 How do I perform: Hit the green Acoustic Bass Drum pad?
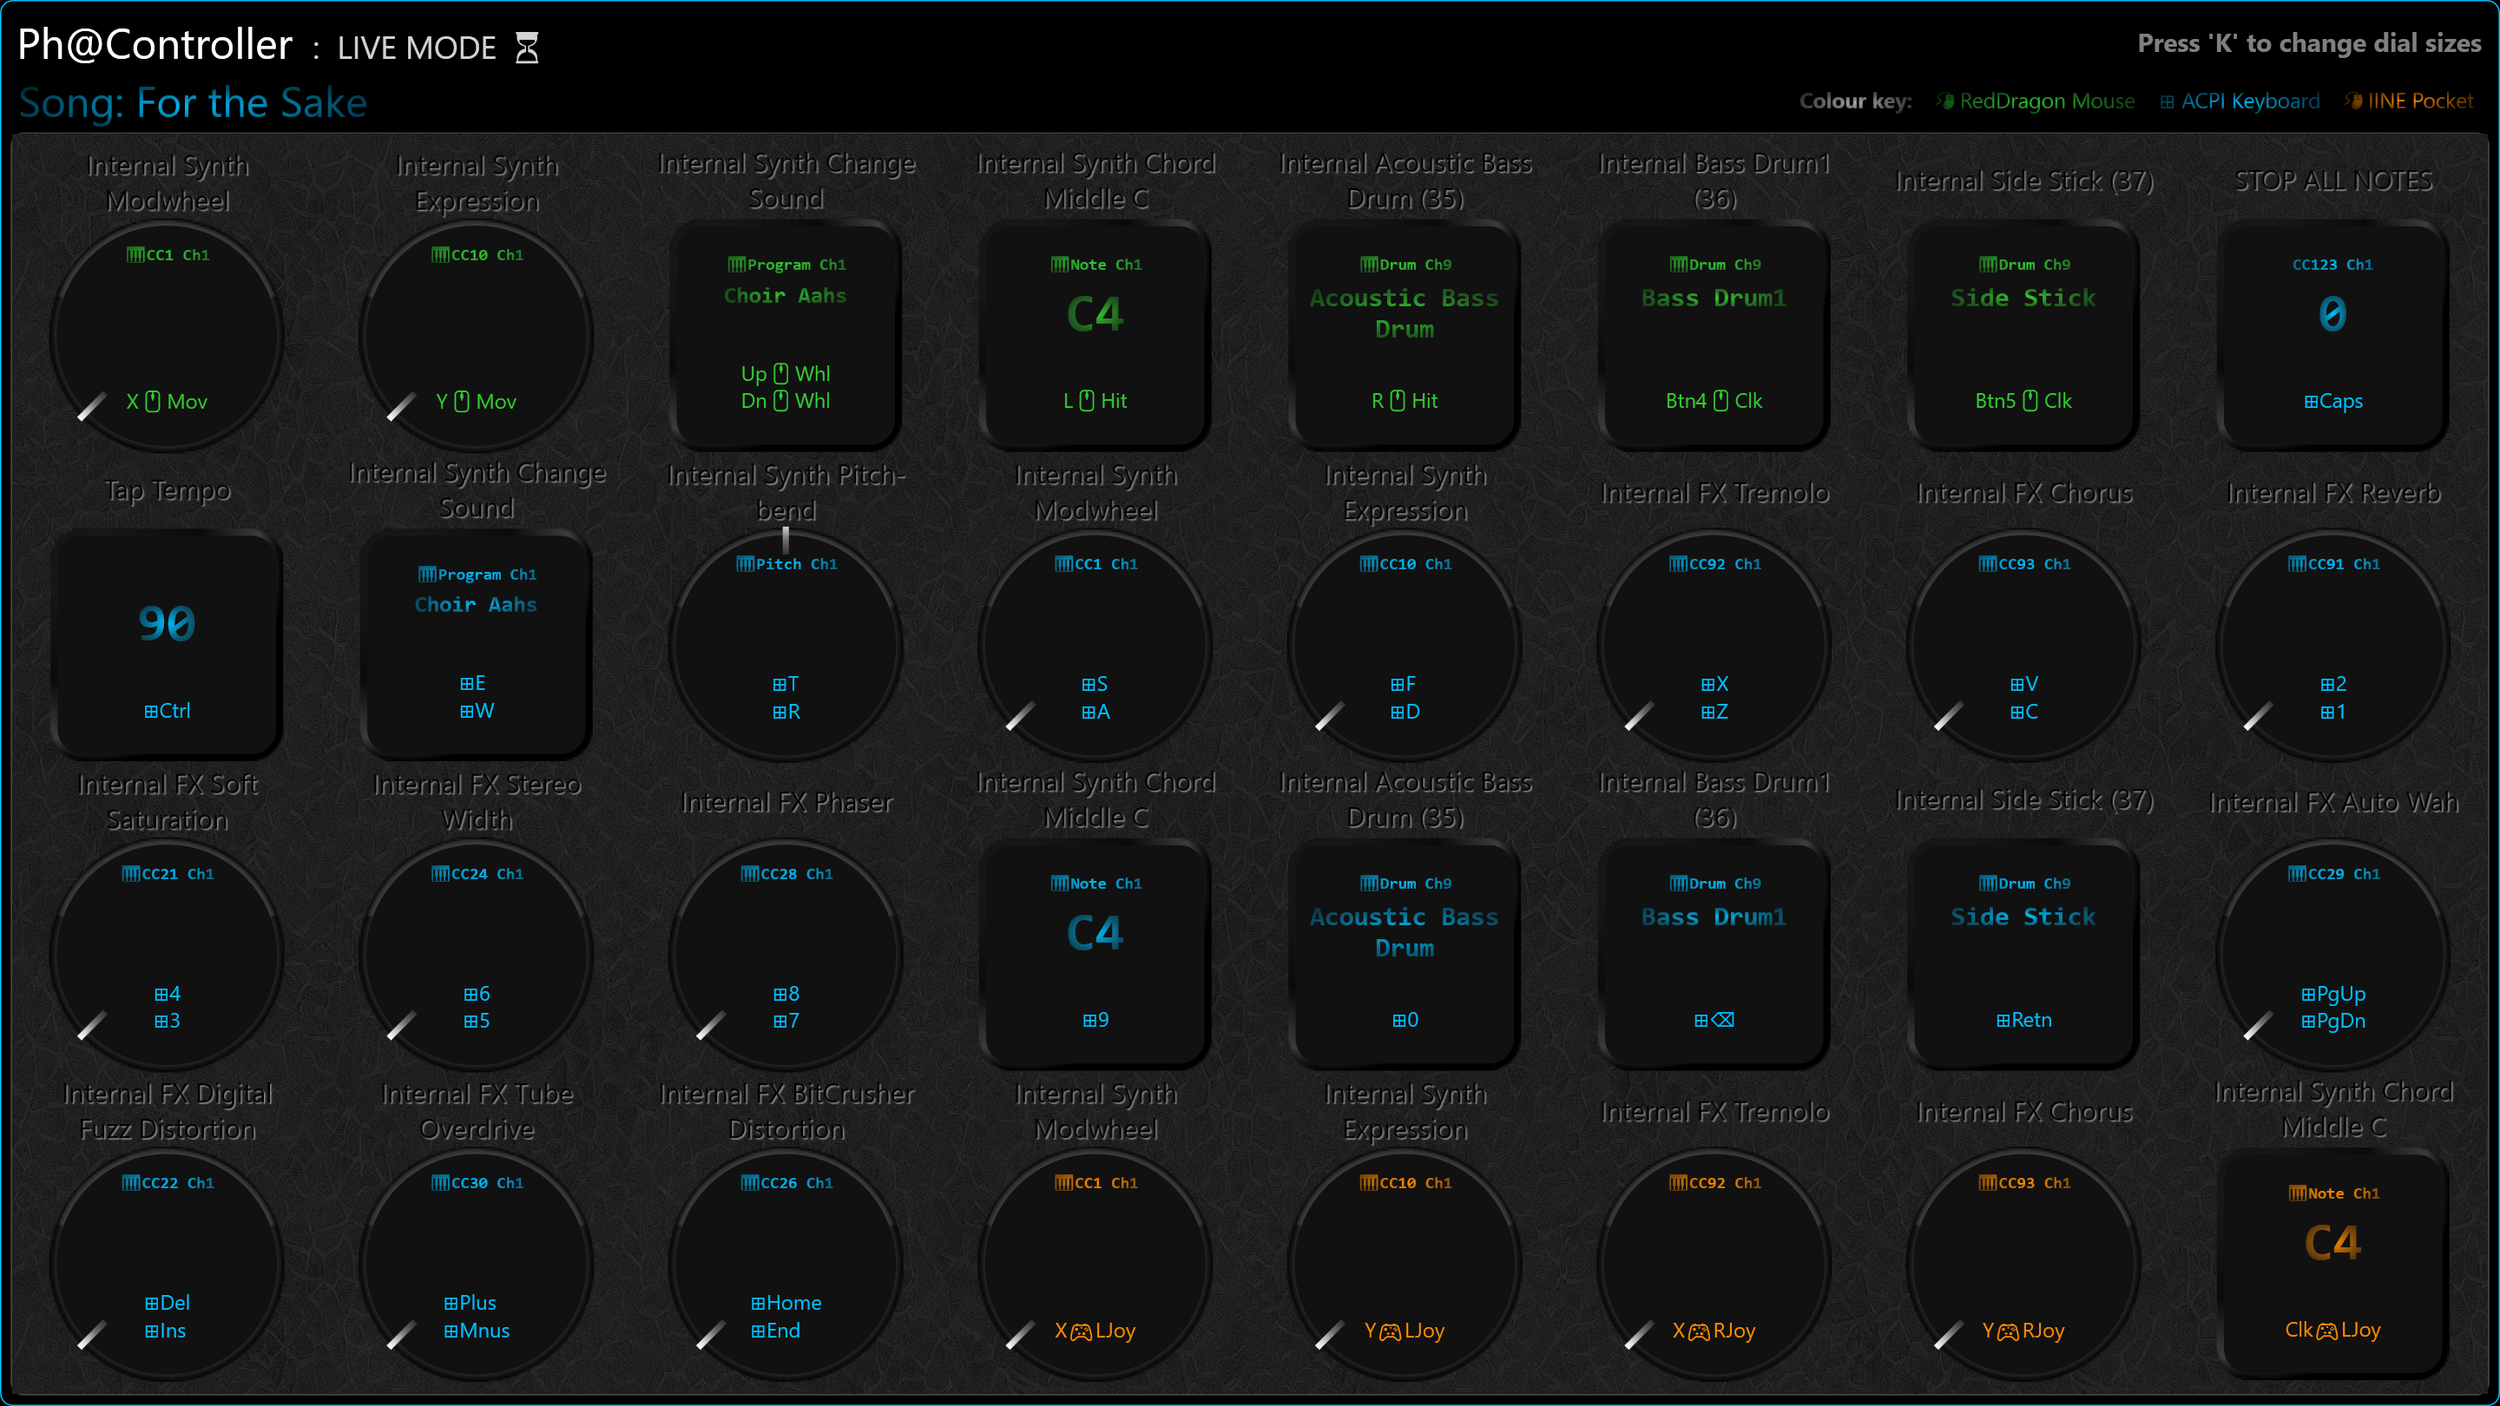point(1405,337)
